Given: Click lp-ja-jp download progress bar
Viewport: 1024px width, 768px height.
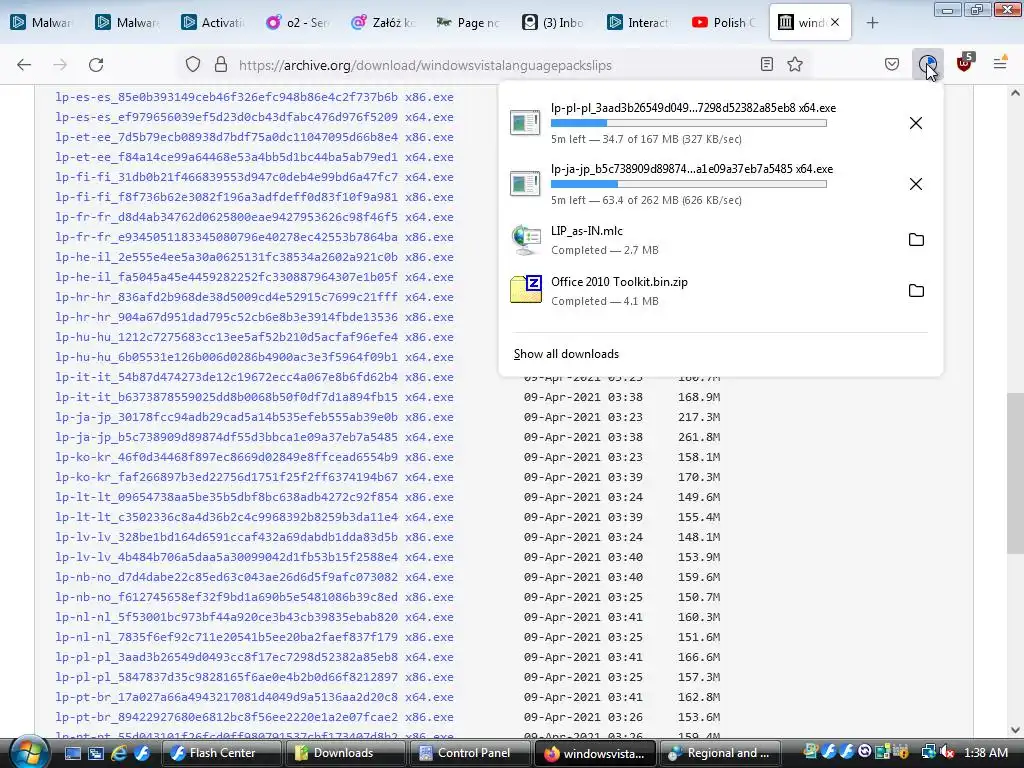Looking at the screenshot, I should pyautogui.click(x=688, y=184).
